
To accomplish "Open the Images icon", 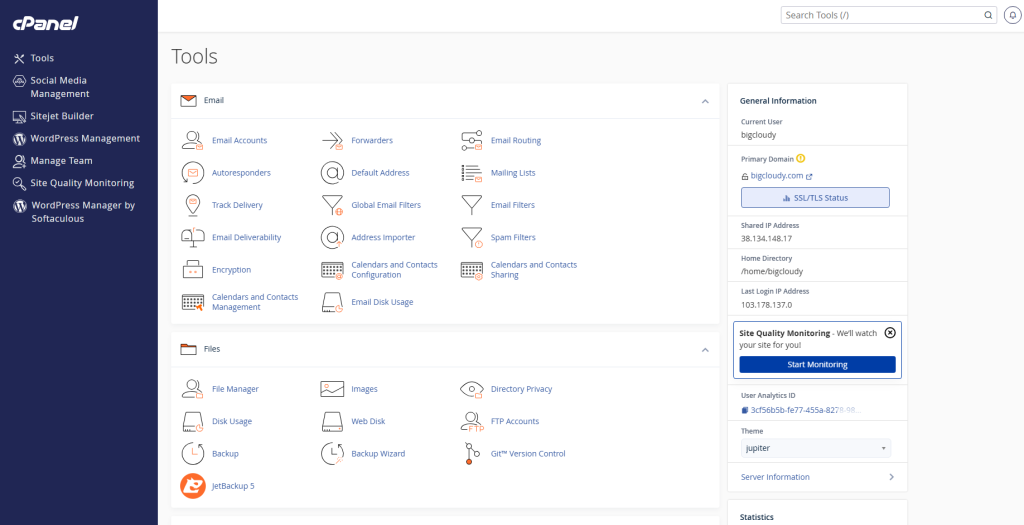I will click(332, 389).
